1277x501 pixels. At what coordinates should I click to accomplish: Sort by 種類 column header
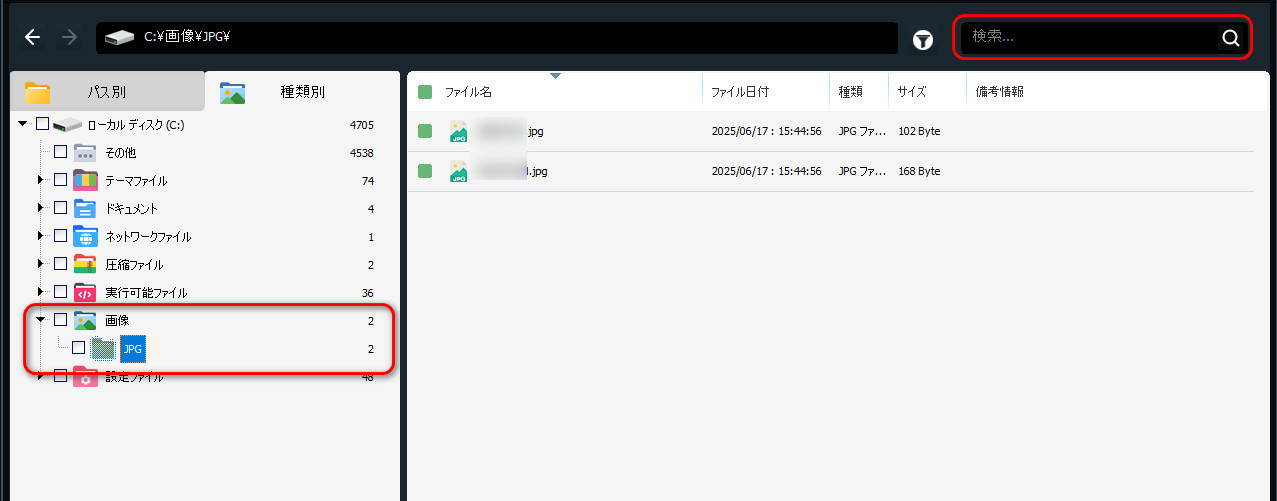[850, 92]
